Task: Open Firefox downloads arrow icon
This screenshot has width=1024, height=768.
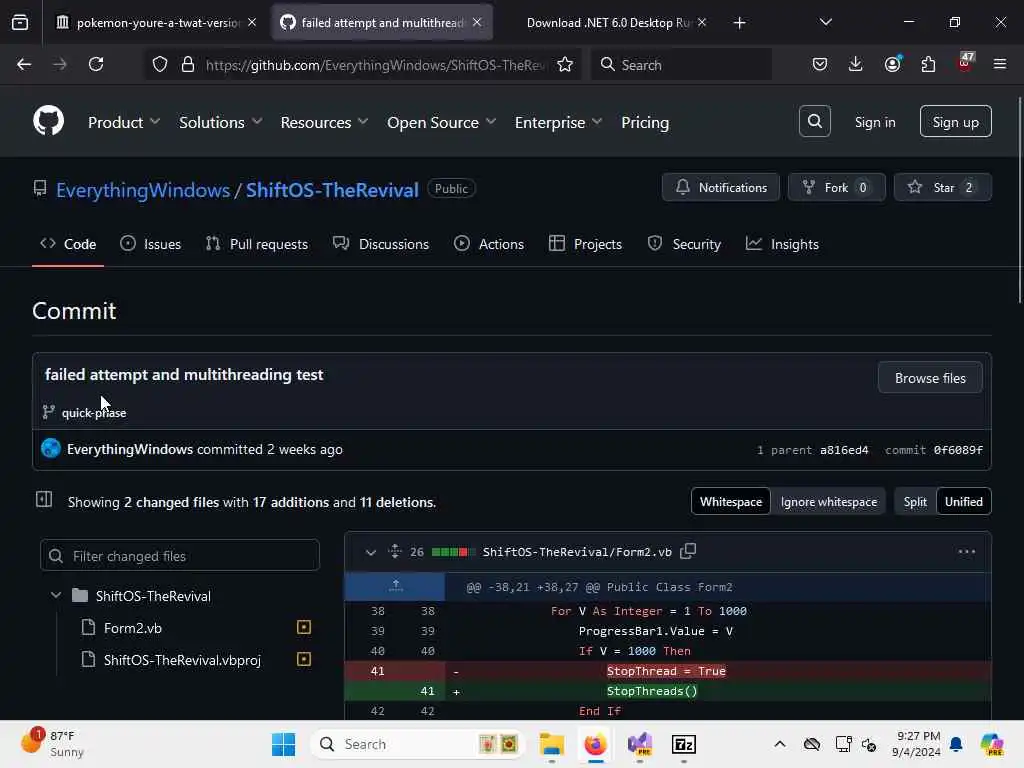Action: coord(856,65)
